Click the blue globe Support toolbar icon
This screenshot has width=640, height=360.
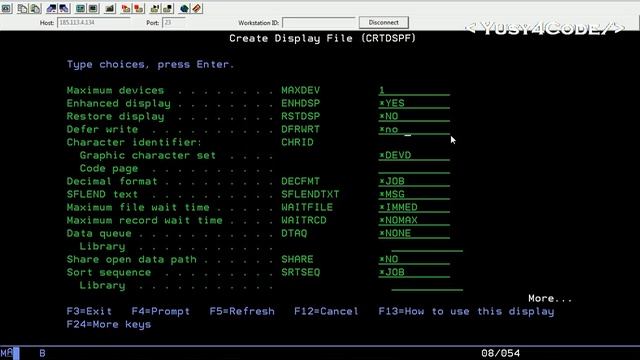pyautogui.click(x=184, y=8)
